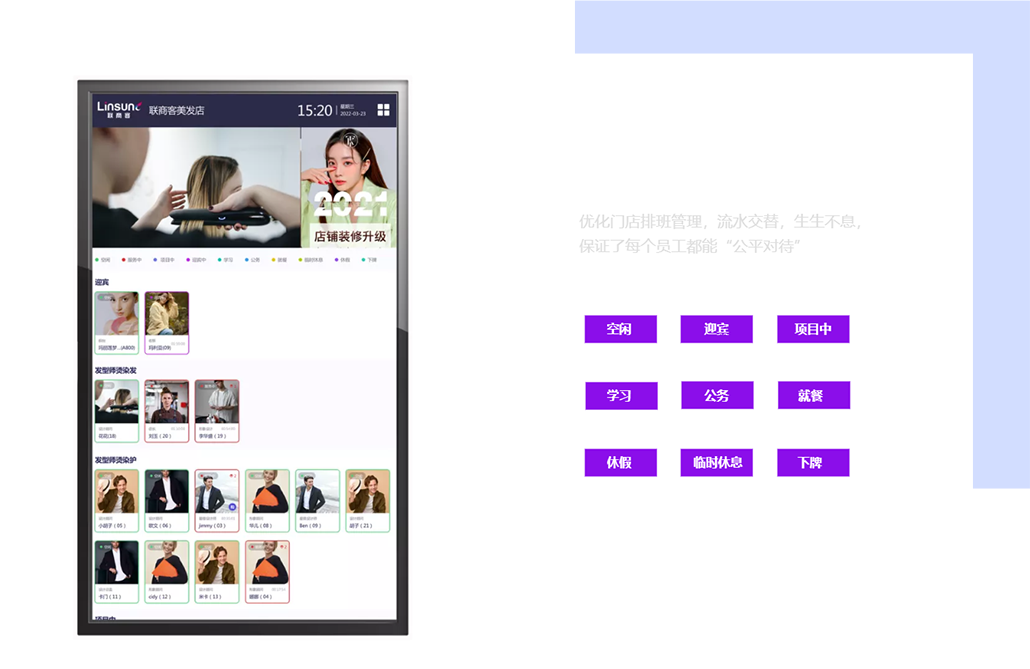This screenshot has height=669, width=1030.
Task: Click the green 空闲 badge on 花花's card
Action: [104, 385]
